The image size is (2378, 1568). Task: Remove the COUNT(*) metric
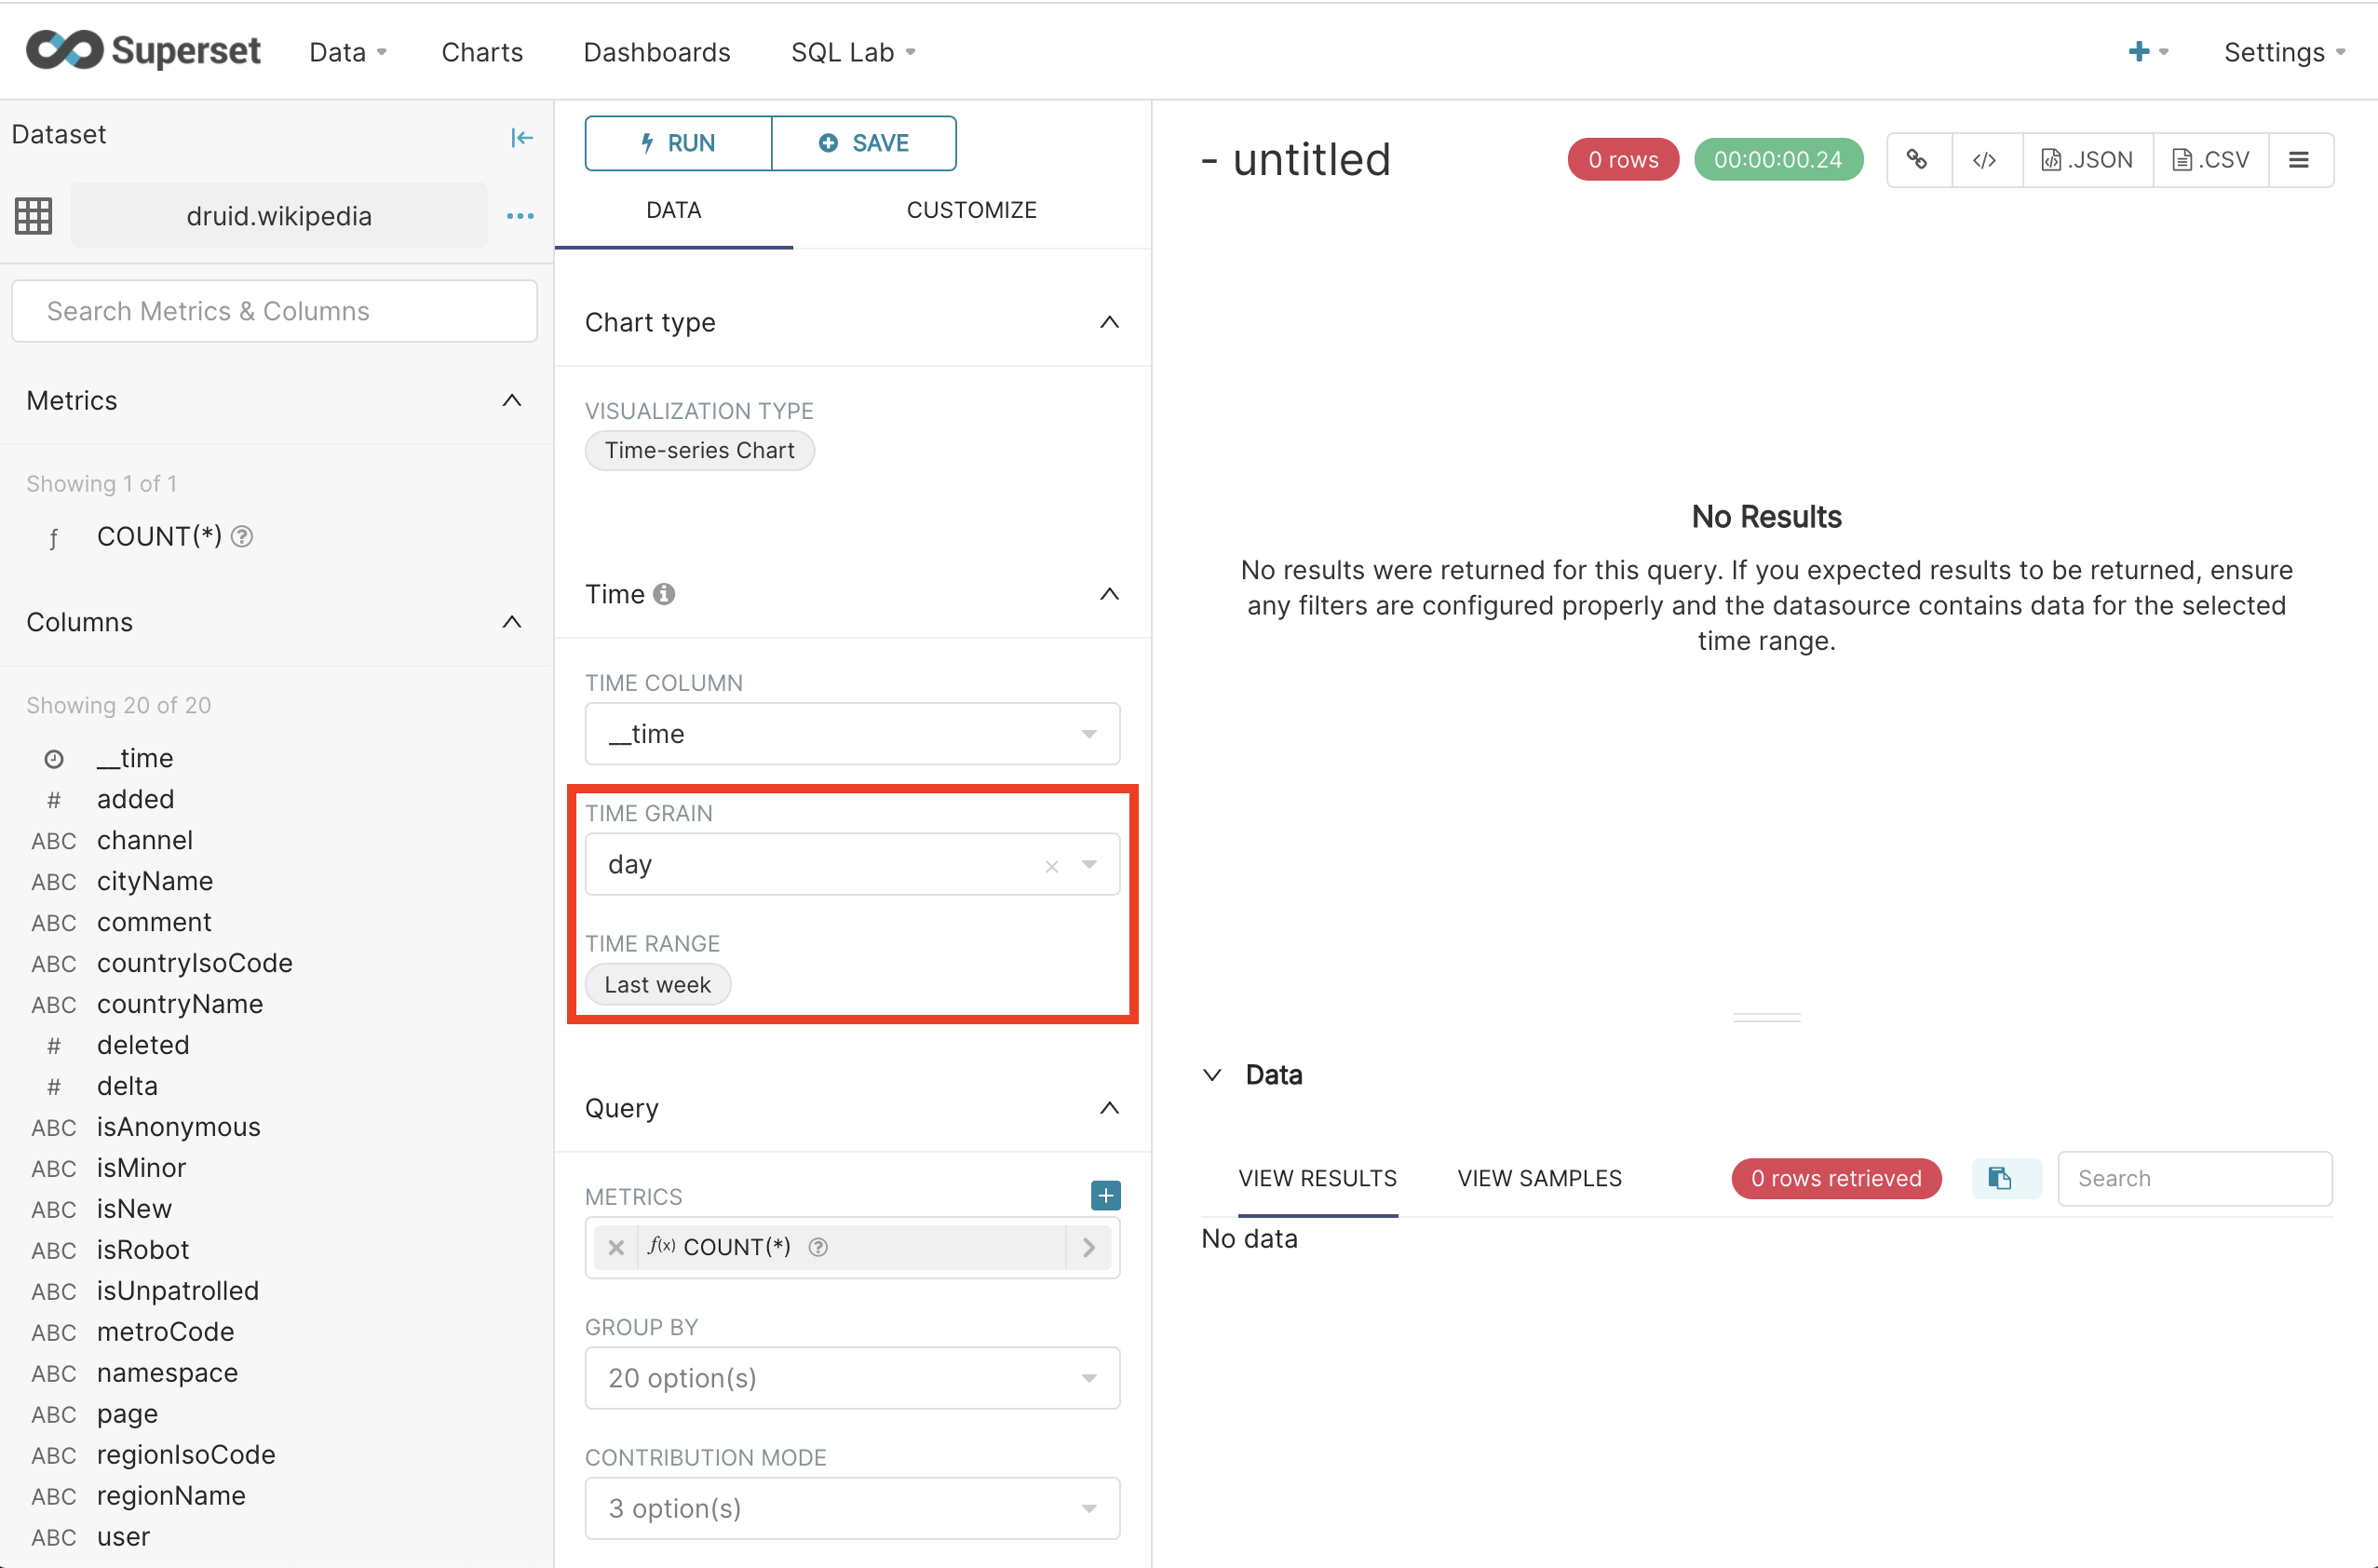pyautogui.click(x=616, y=1247)
